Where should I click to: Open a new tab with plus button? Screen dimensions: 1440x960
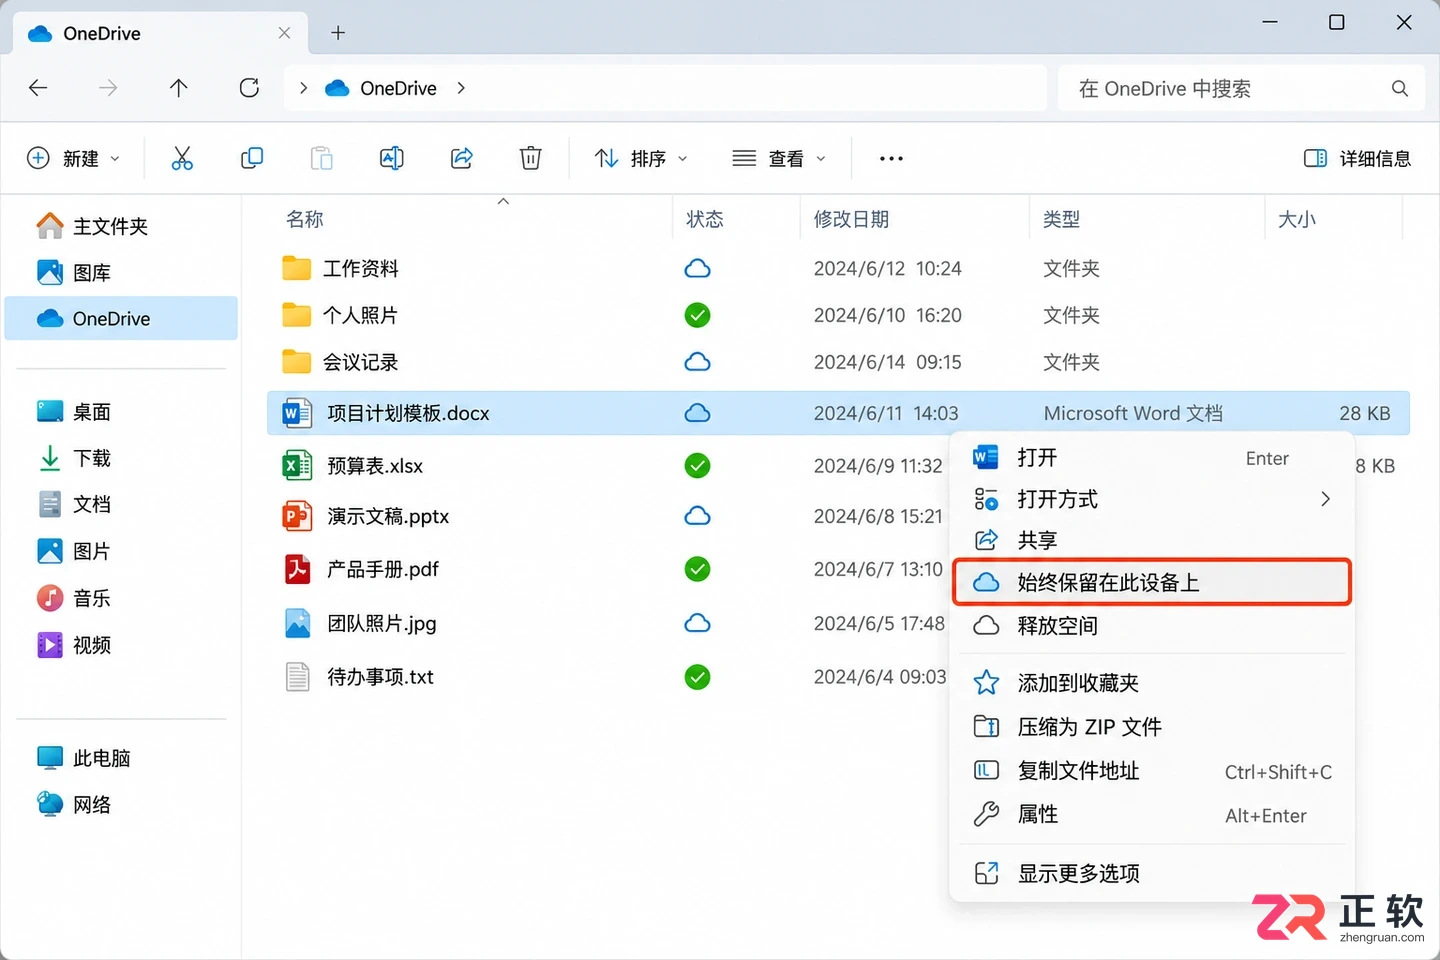click(x=338, y=33)
